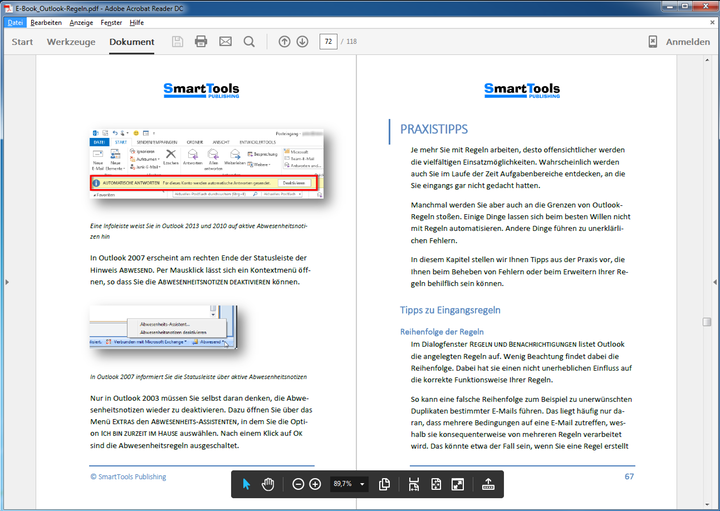Click the Acrobat PDF icon in title bar
The height and width of the screenshot is (511, 720).
point(9,8)
